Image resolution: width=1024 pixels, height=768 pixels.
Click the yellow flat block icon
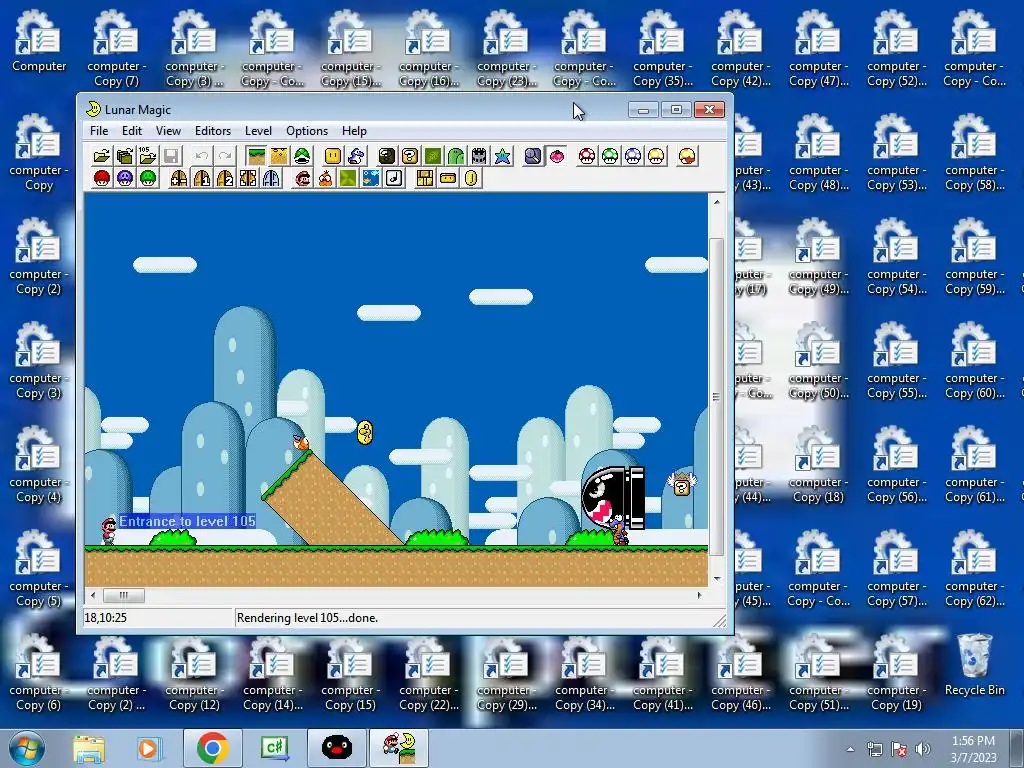pos(448,178)
